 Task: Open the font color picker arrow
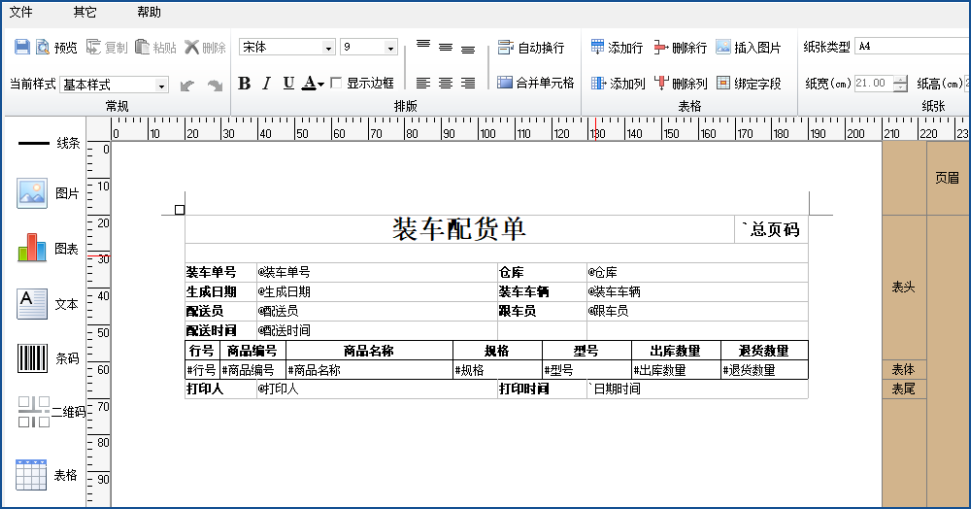[321, 85]
